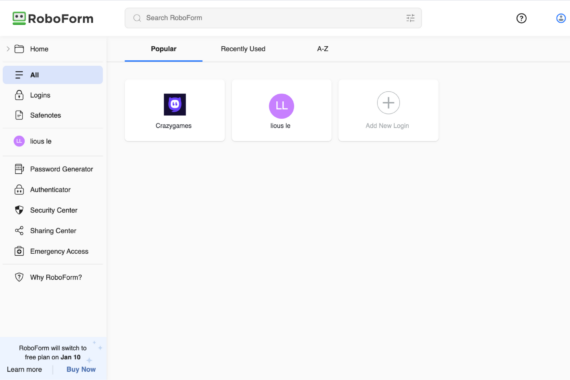Screen dimensions: 570x380
Task: Open the help question mark icon
Action: [521, 18]
